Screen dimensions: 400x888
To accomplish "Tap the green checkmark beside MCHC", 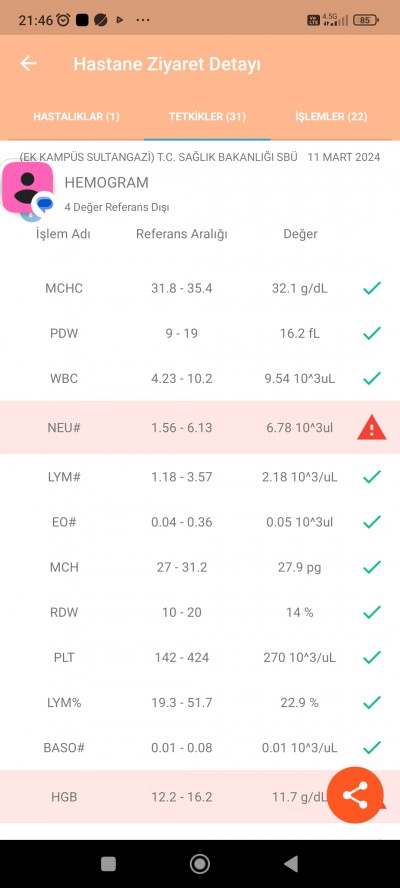I will [x=372, y=288].
